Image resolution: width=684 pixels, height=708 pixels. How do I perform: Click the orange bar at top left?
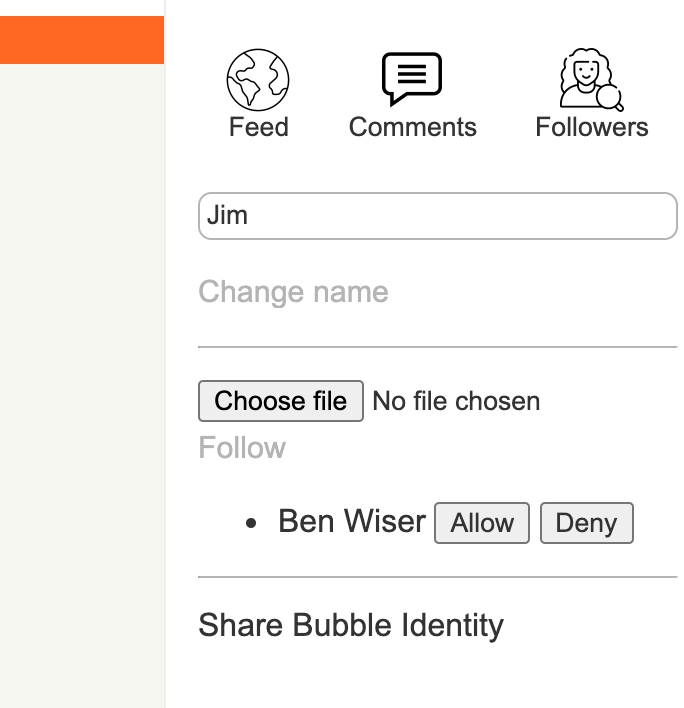tap(82, 40)
